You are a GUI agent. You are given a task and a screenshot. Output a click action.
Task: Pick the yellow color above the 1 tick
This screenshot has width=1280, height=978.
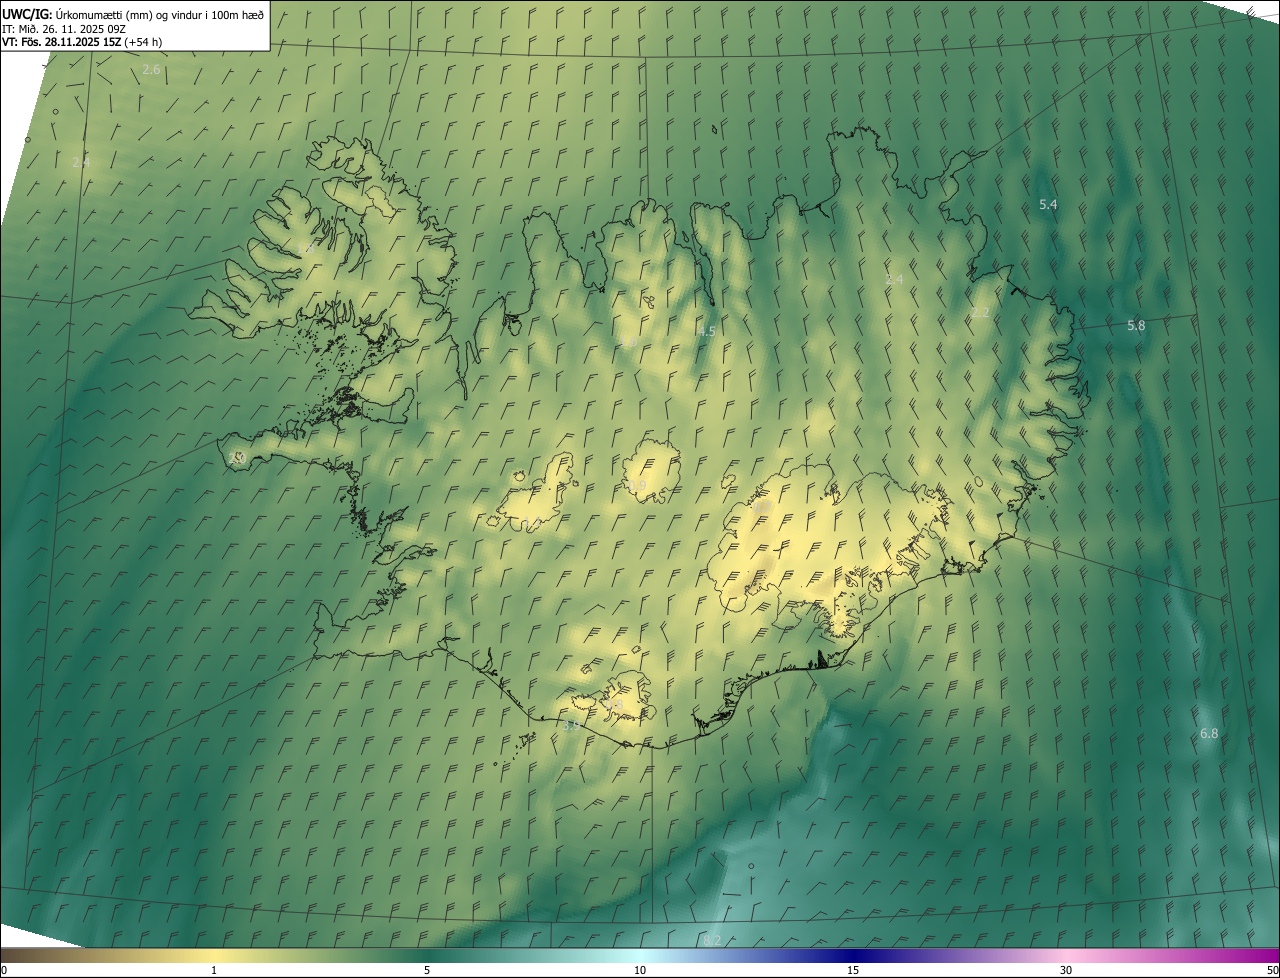tap(214, 955)
